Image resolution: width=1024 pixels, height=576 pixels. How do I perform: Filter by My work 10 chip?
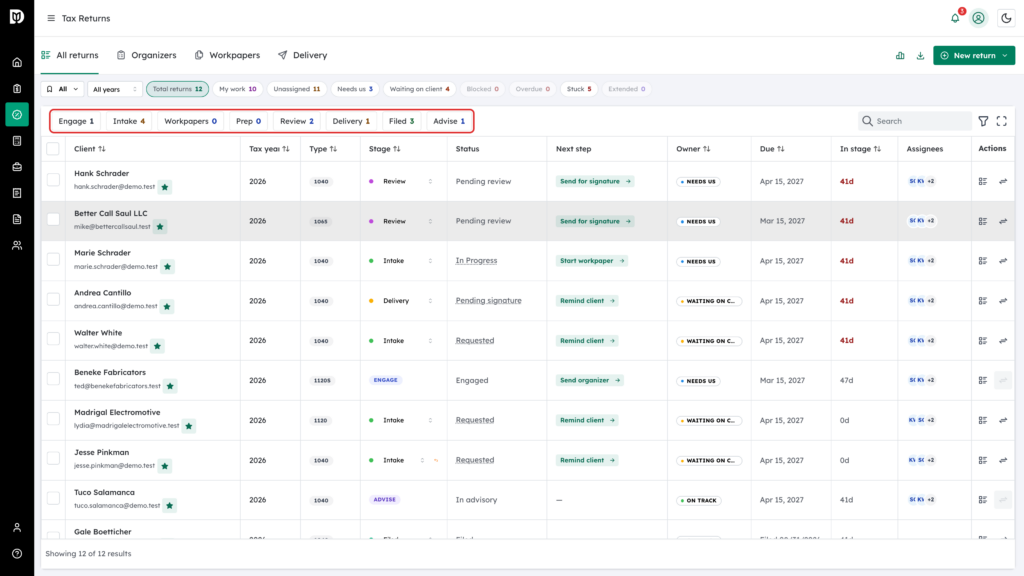click(238, 89)
